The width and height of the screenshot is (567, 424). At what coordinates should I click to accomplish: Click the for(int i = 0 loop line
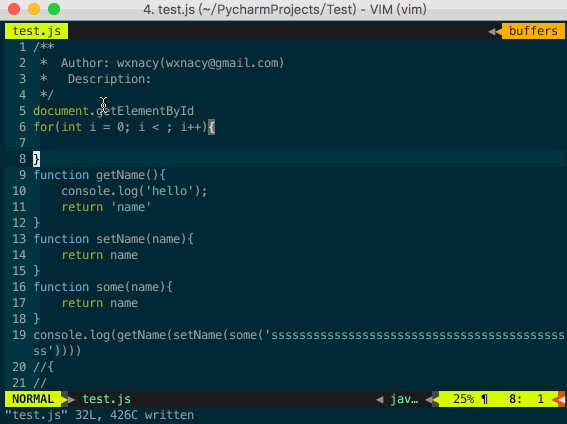(x=124, y=127)
